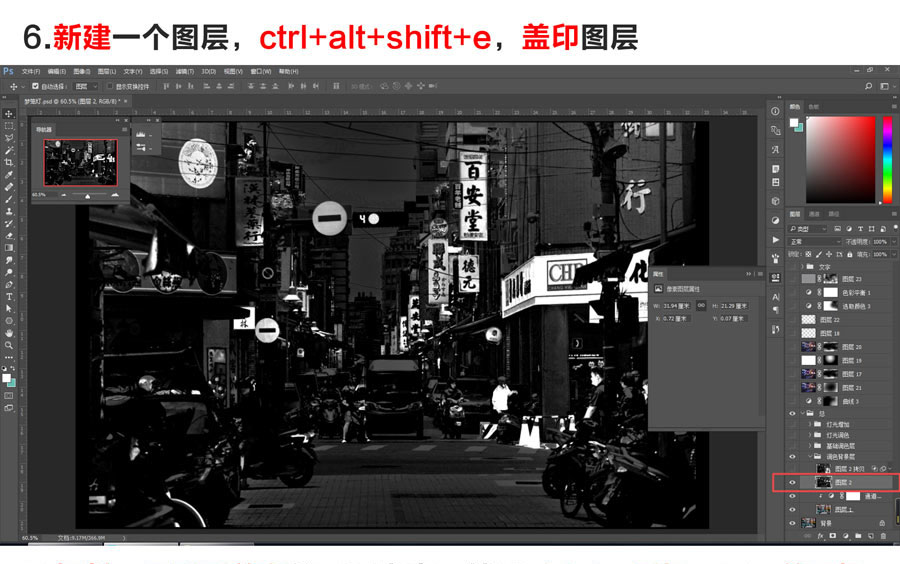Click the delete layer trash icon
Screen dimensions: 900x564
pos(883,536)
